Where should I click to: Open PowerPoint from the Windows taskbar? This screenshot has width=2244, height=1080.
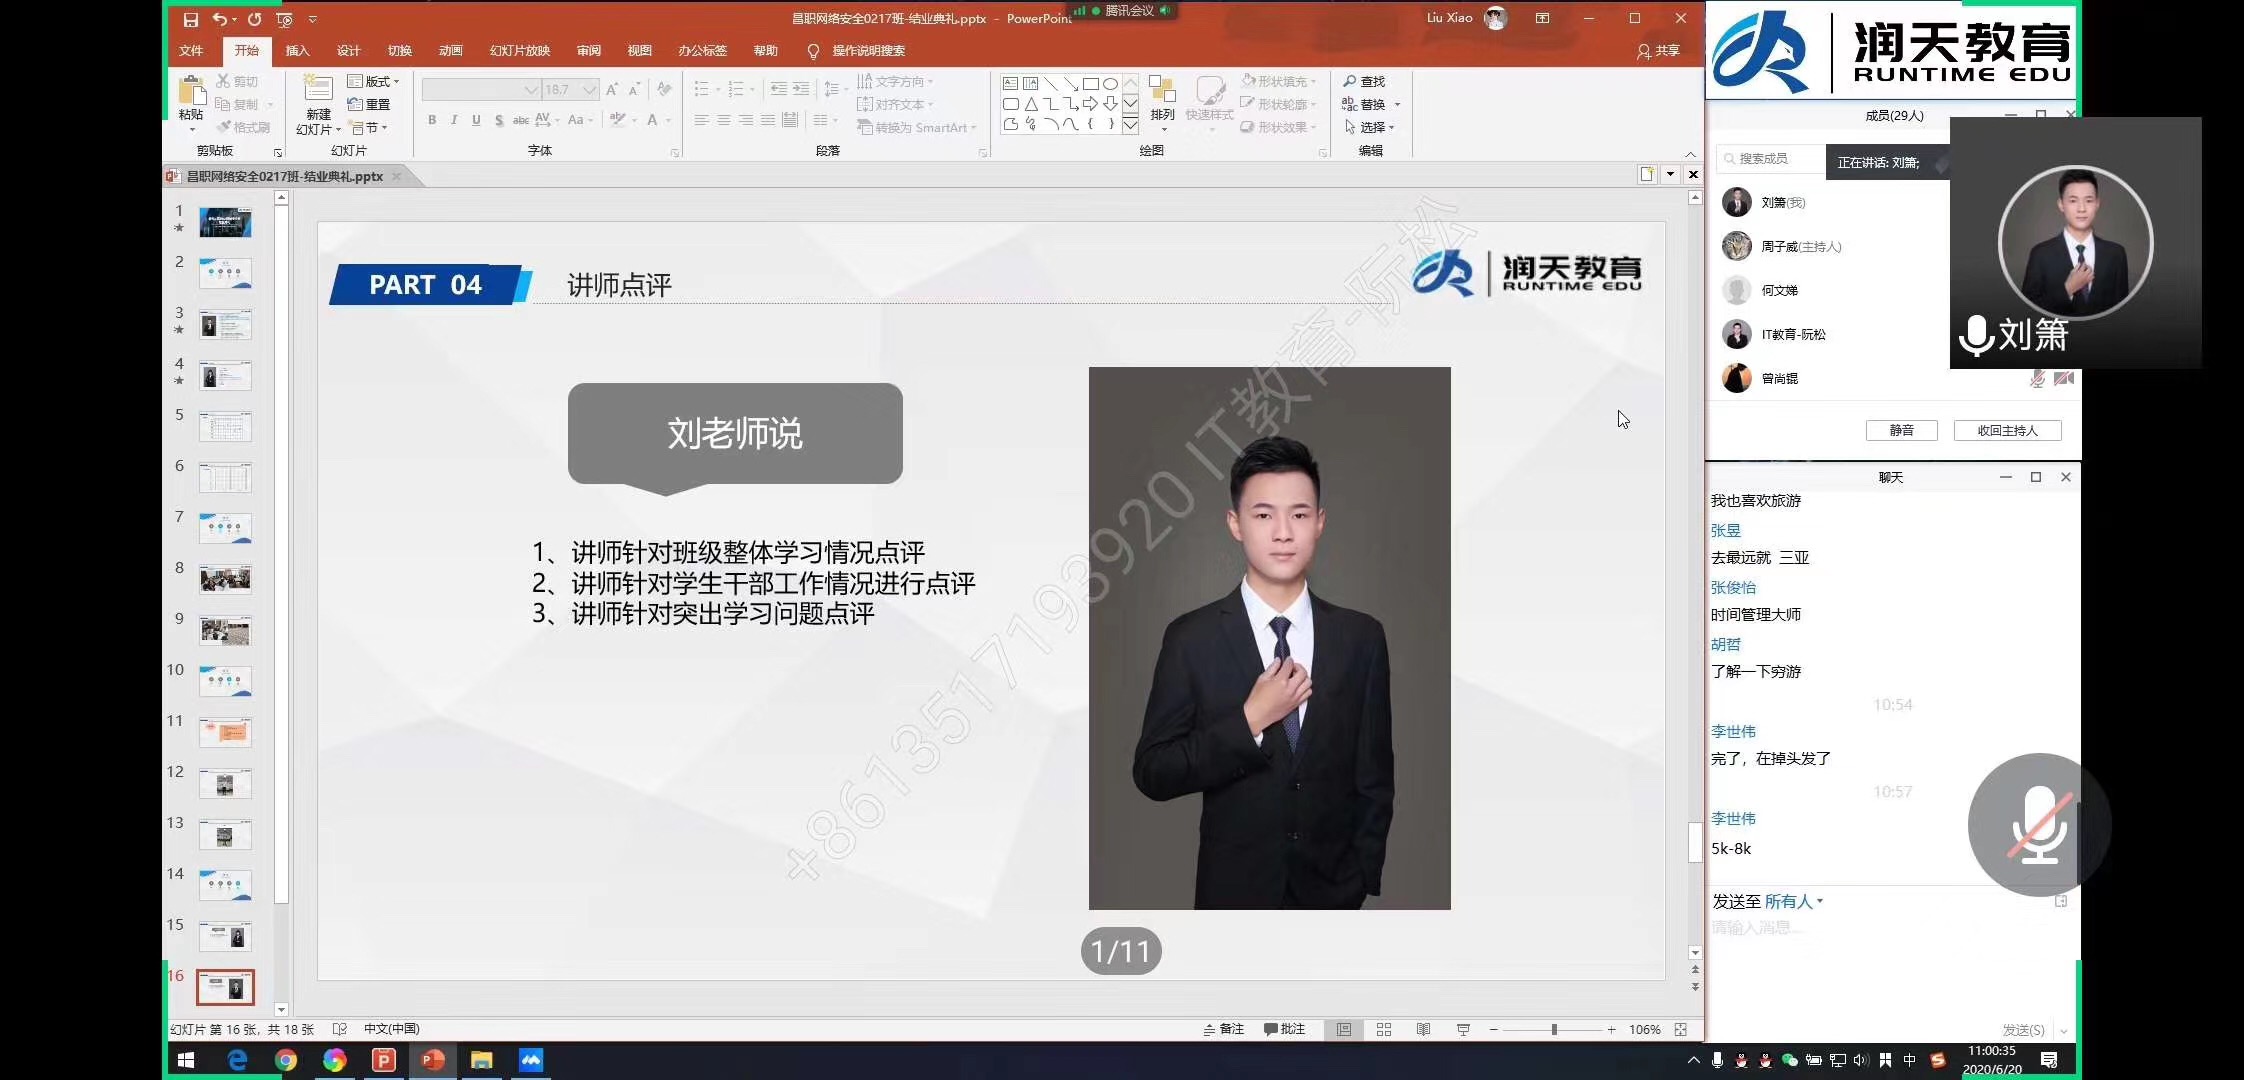433,1060
